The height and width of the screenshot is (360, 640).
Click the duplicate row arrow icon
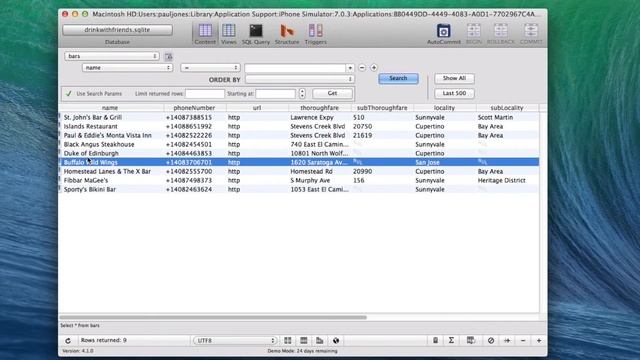pyautogui.click(x=507, y=340)
